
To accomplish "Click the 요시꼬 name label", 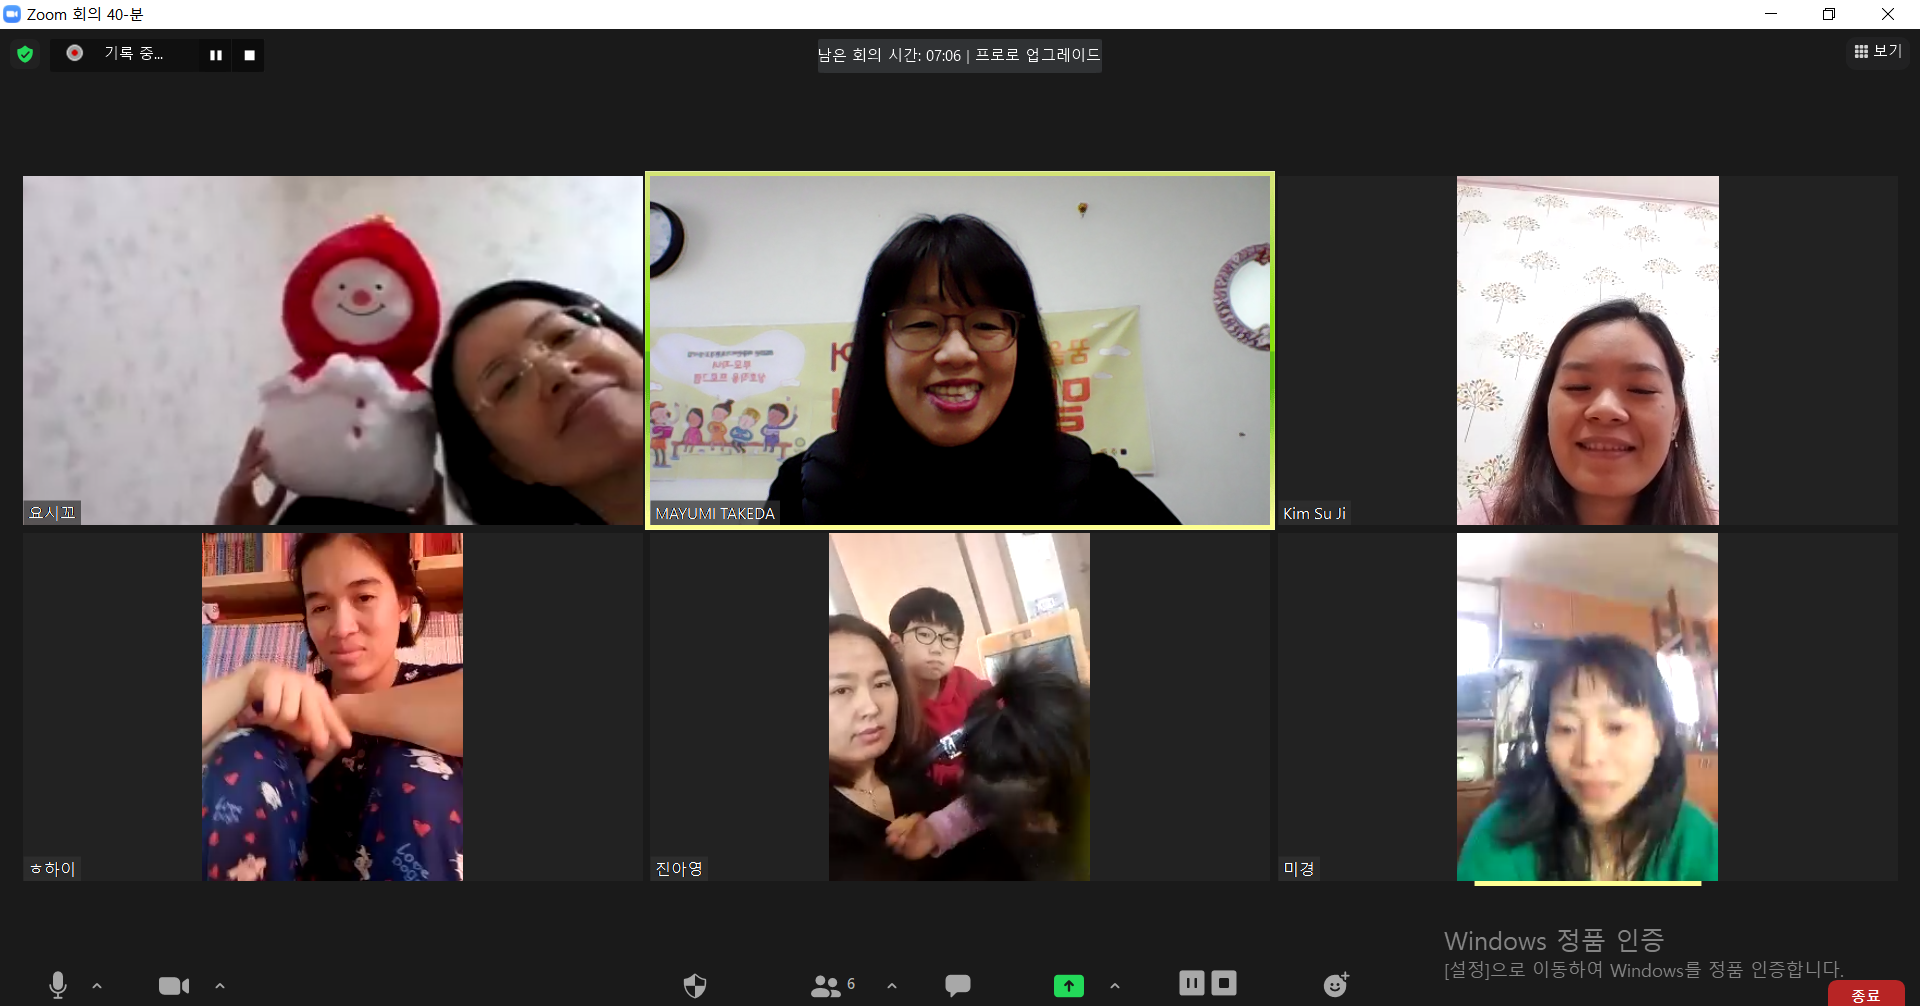I will tap(52, 512).
